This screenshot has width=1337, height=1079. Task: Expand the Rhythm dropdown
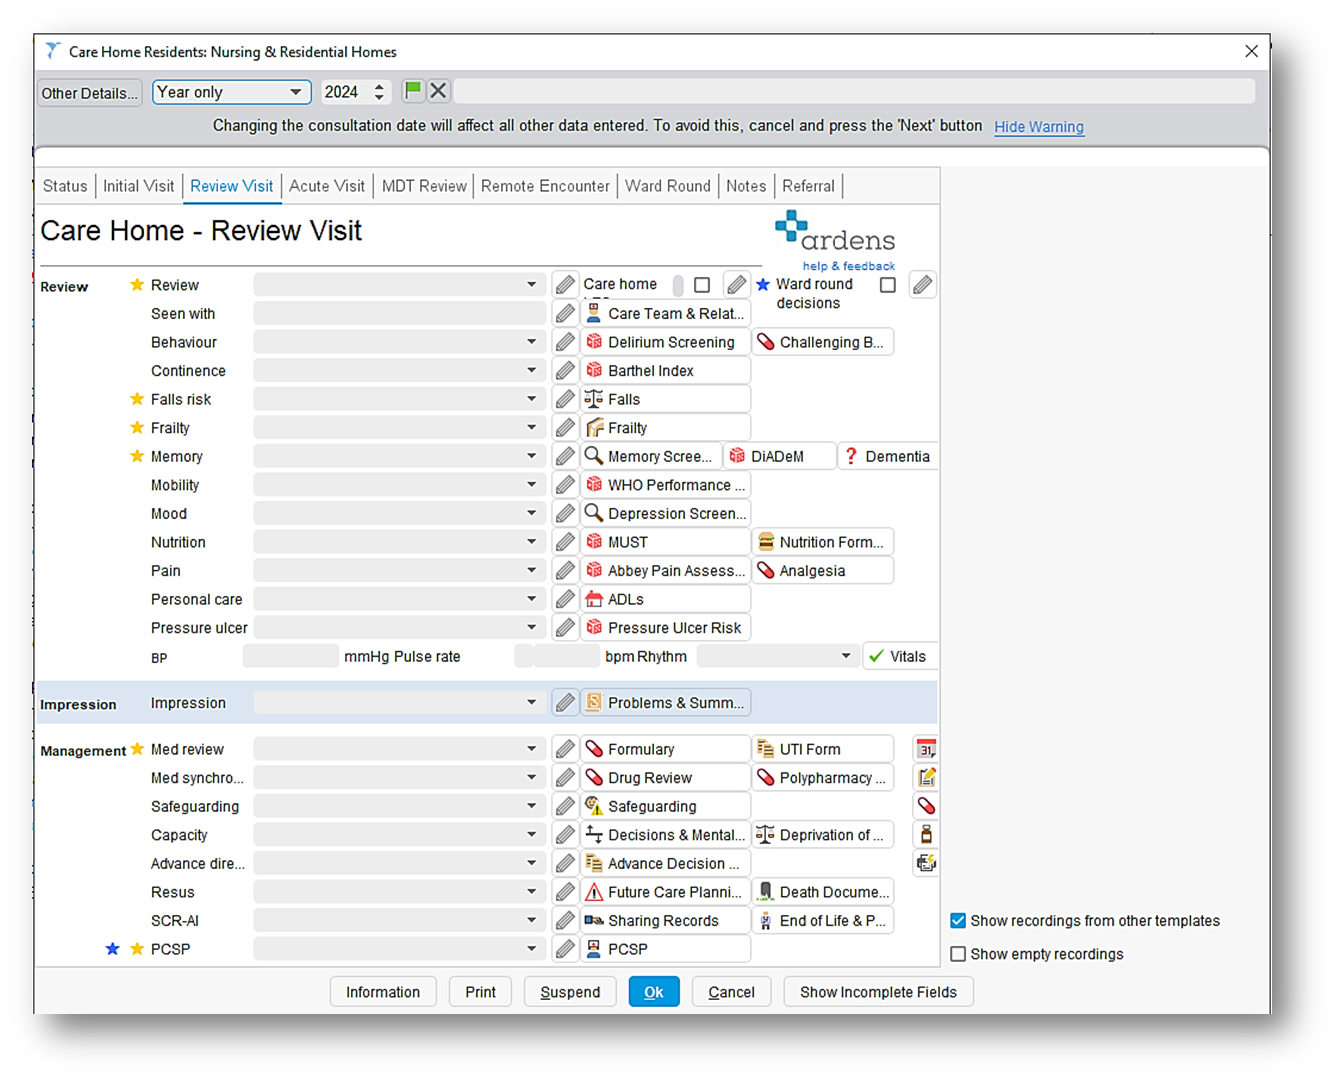tap(846, 657)
